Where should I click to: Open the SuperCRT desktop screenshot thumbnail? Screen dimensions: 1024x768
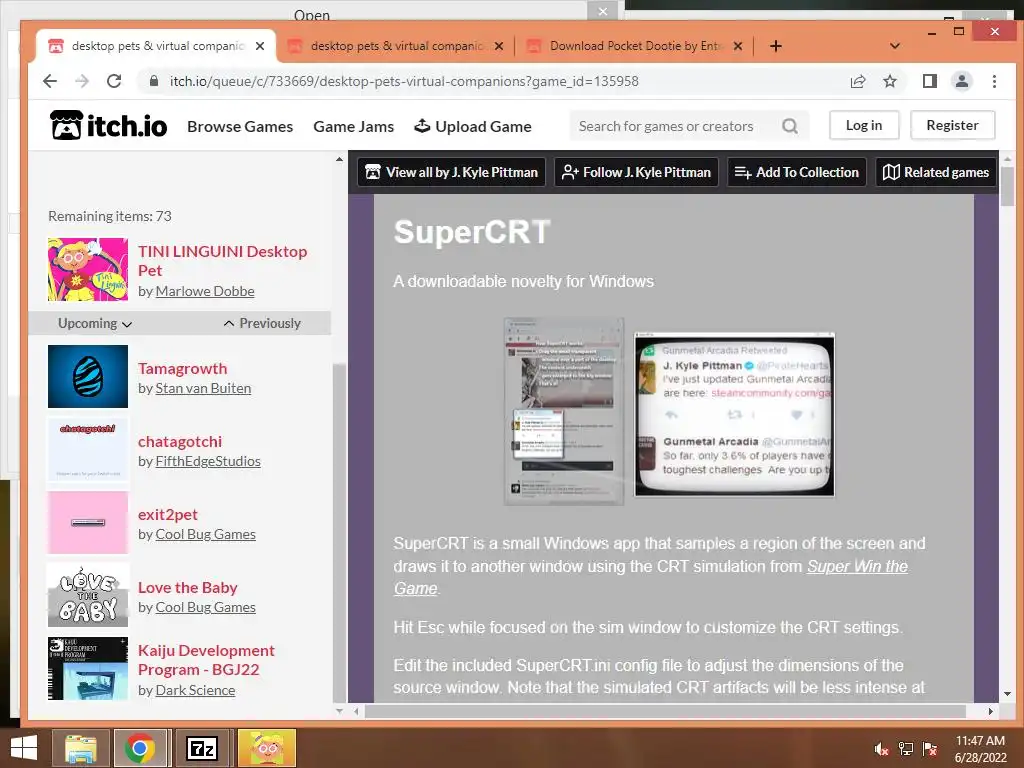564,411
